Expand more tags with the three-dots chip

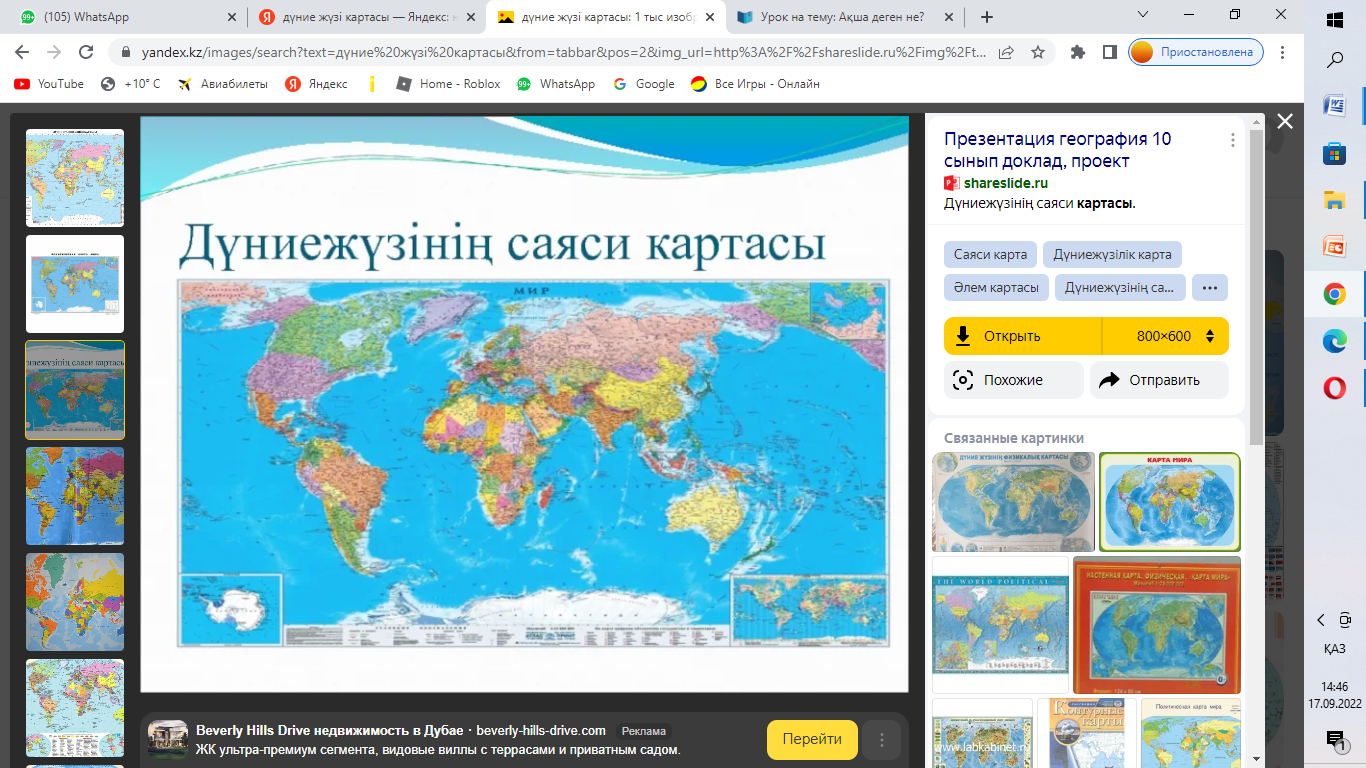[x=1210, y=288]
